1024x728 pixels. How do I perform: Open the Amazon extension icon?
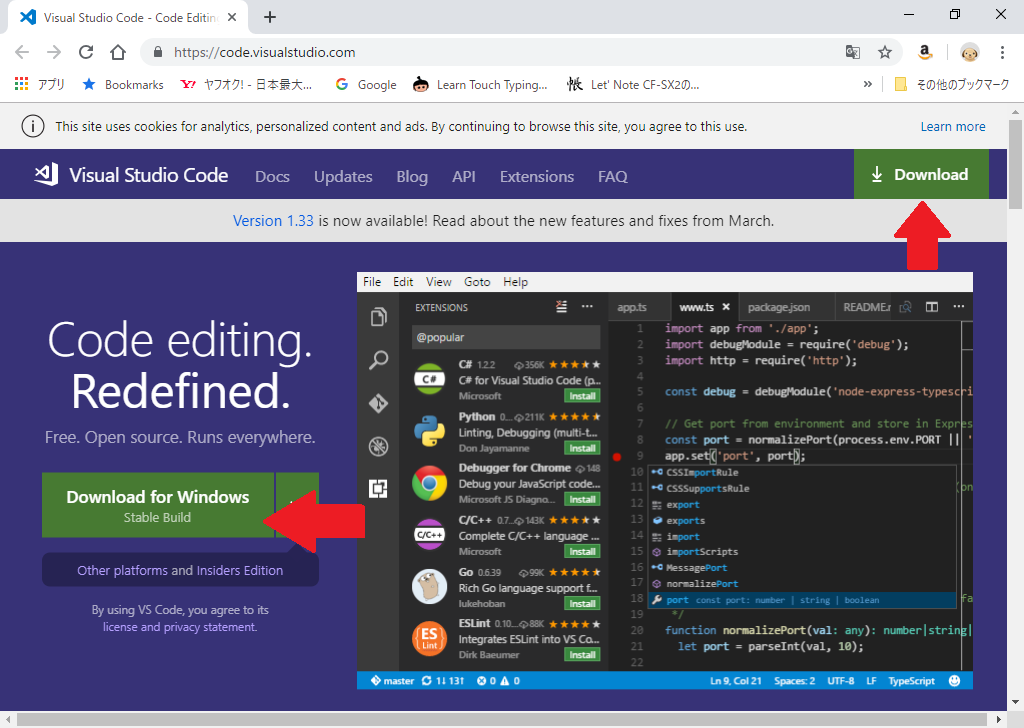click(x=924, y=52)
